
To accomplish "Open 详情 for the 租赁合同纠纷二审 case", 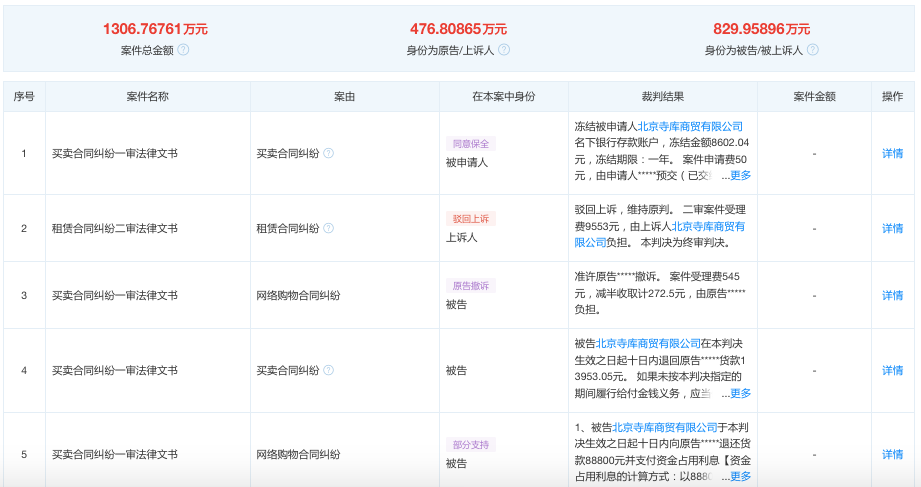I will [x=892, y=229].
